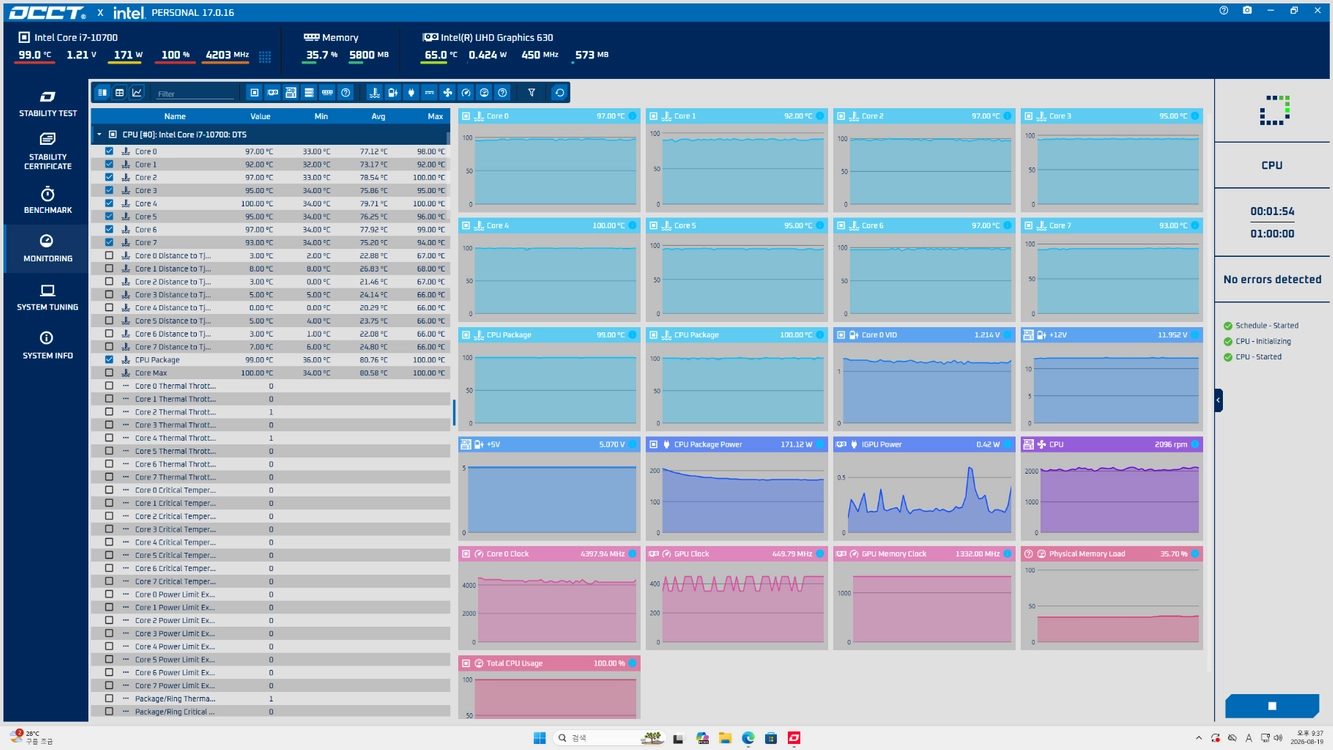Filter sensors by clock gauge icon

pyautogui.click(x=465, y=93)
